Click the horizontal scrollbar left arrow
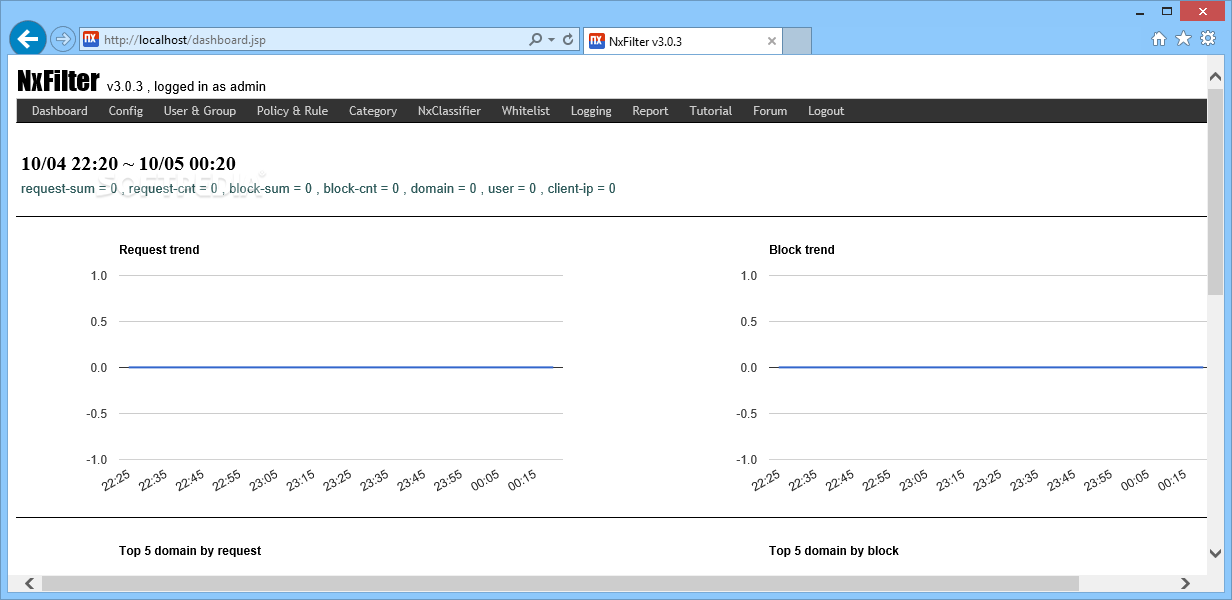1232x600 pixels. pos(29,583)
